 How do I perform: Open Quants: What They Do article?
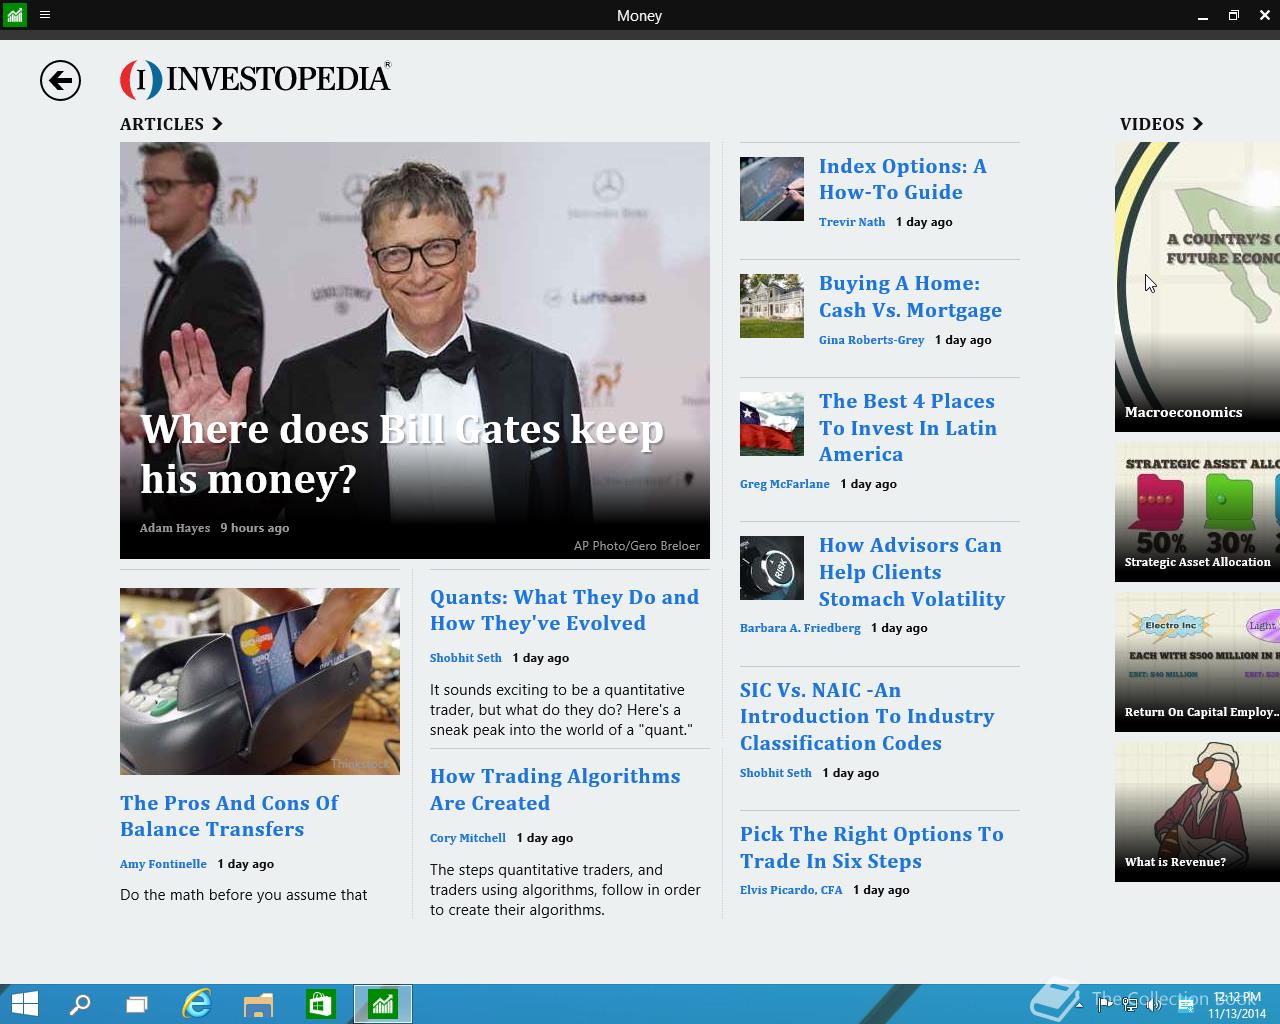coord(564,610)
